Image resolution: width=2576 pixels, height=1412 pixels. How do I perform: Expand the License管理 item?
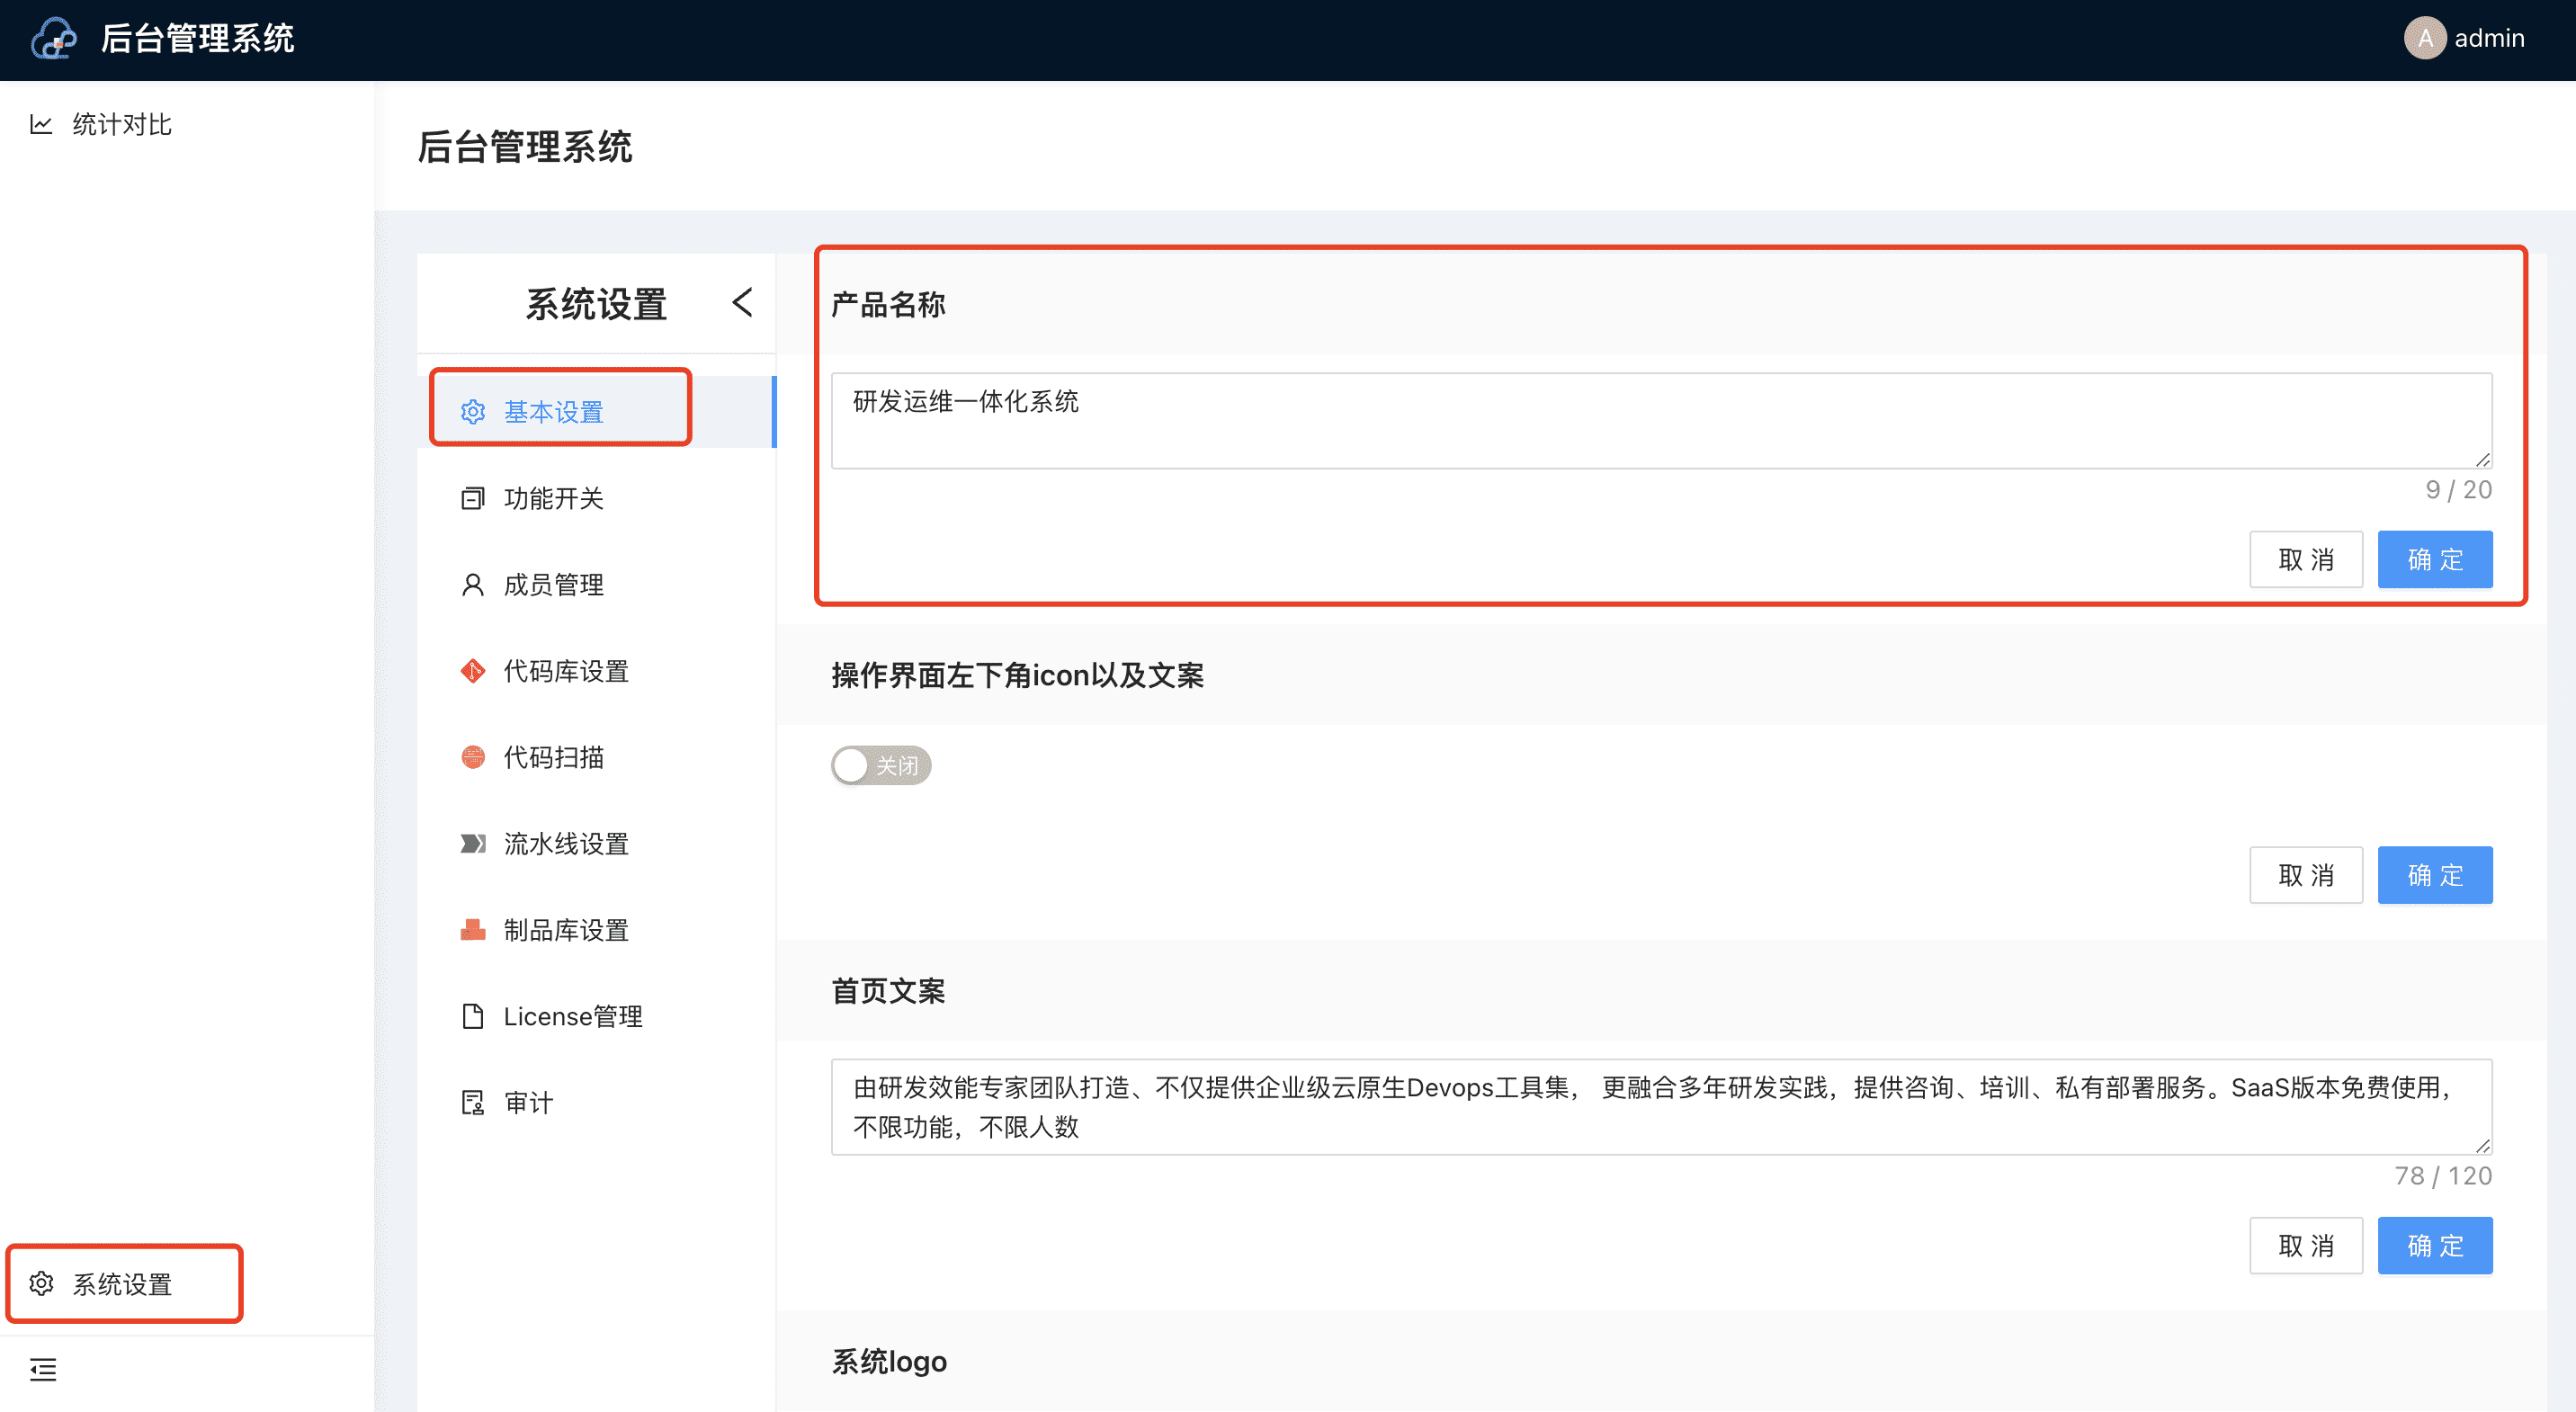(572, 1015)
